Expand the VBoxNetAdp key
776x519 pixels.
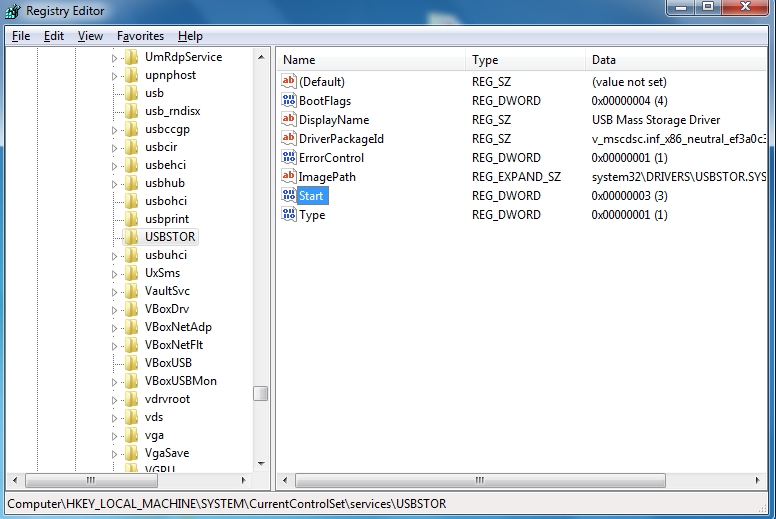tap(114, 328)
